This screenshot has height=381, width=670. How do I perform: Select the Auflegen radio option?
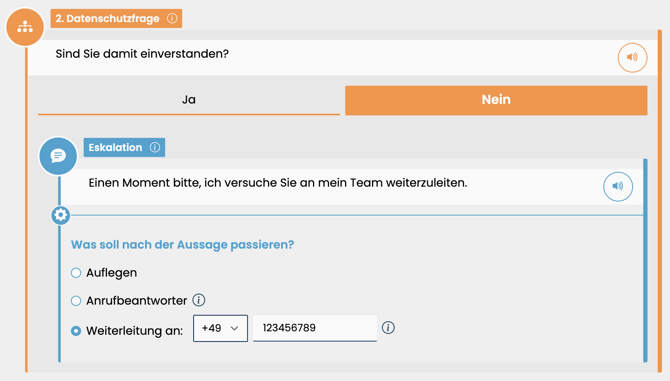76,273
